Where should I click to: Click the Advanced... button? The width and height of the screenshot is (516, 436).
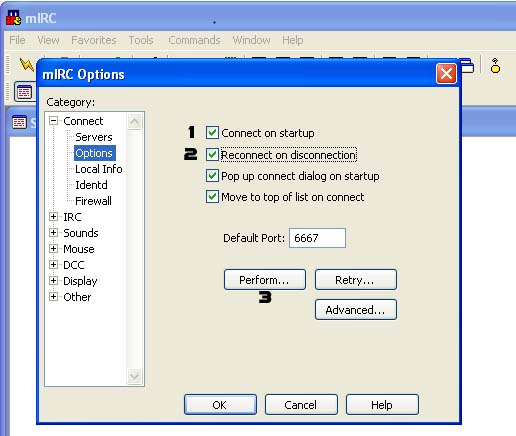[356, 310]
